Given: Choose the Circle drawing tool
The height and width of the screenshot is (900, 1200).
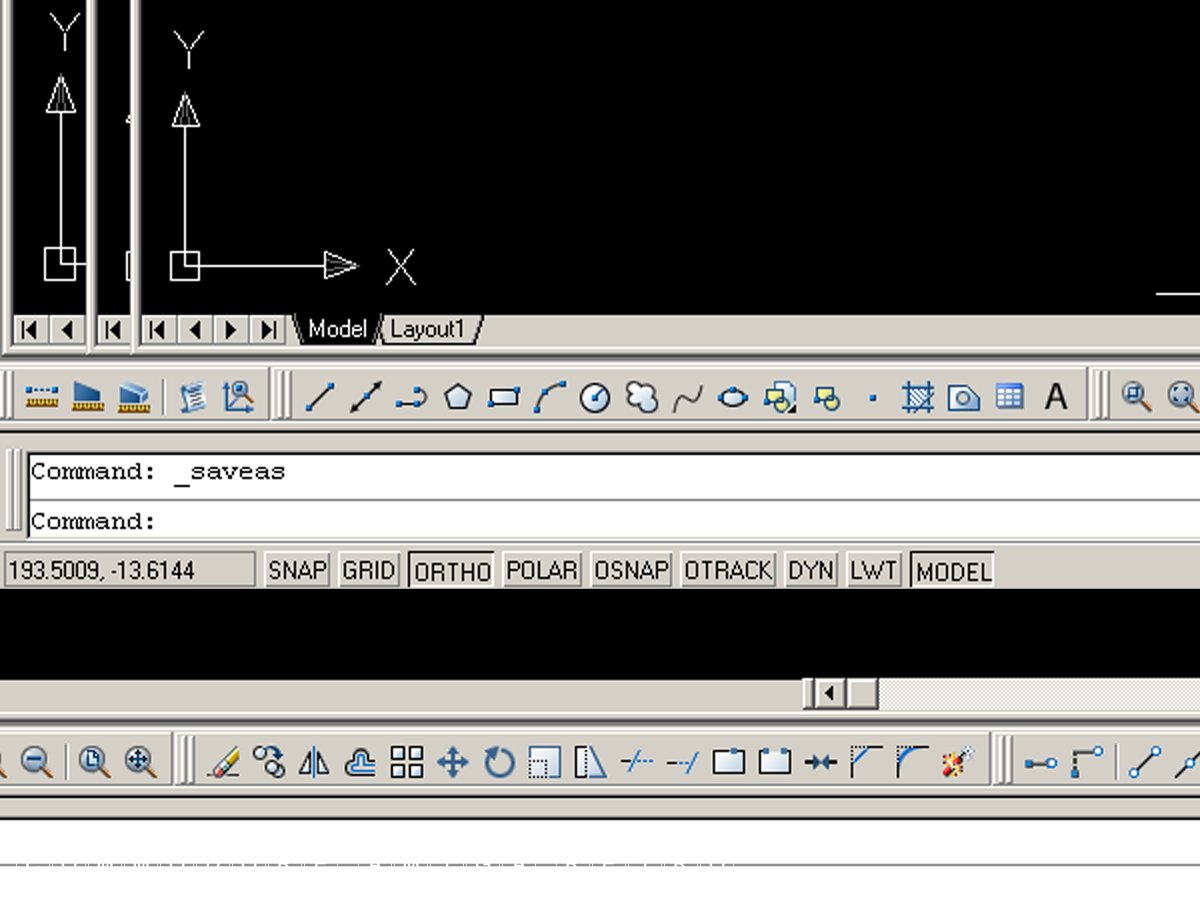Looking at the screenshot, I should coord(595,398).
